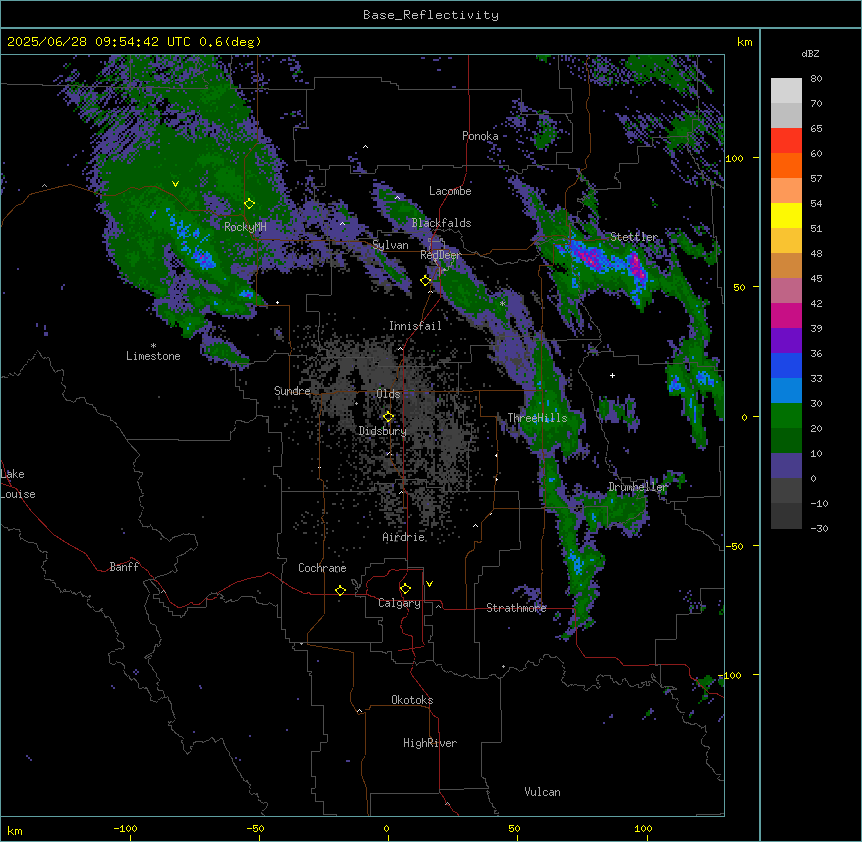
Task: Click the magenta 42 dBZ legend swatch
Action: pos(786,315)
